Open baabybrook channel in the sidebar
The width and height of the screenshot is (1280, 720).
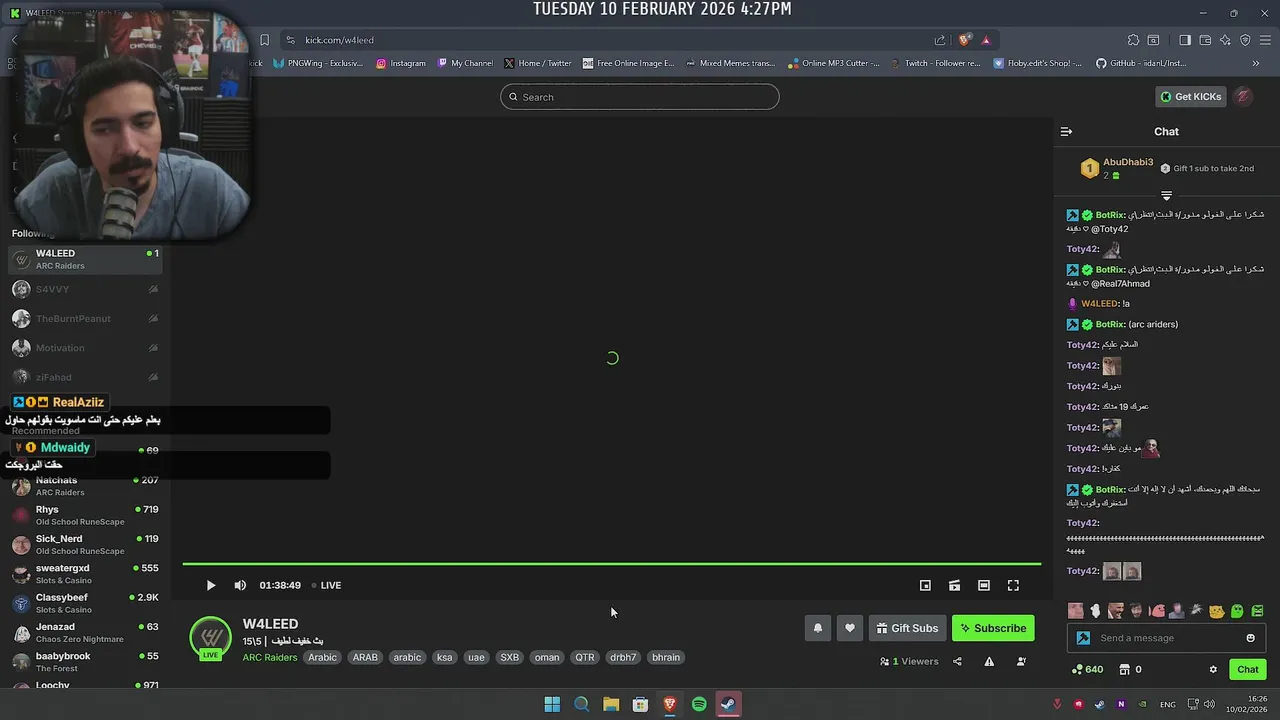pyautogui.click(x=84, y=662)
